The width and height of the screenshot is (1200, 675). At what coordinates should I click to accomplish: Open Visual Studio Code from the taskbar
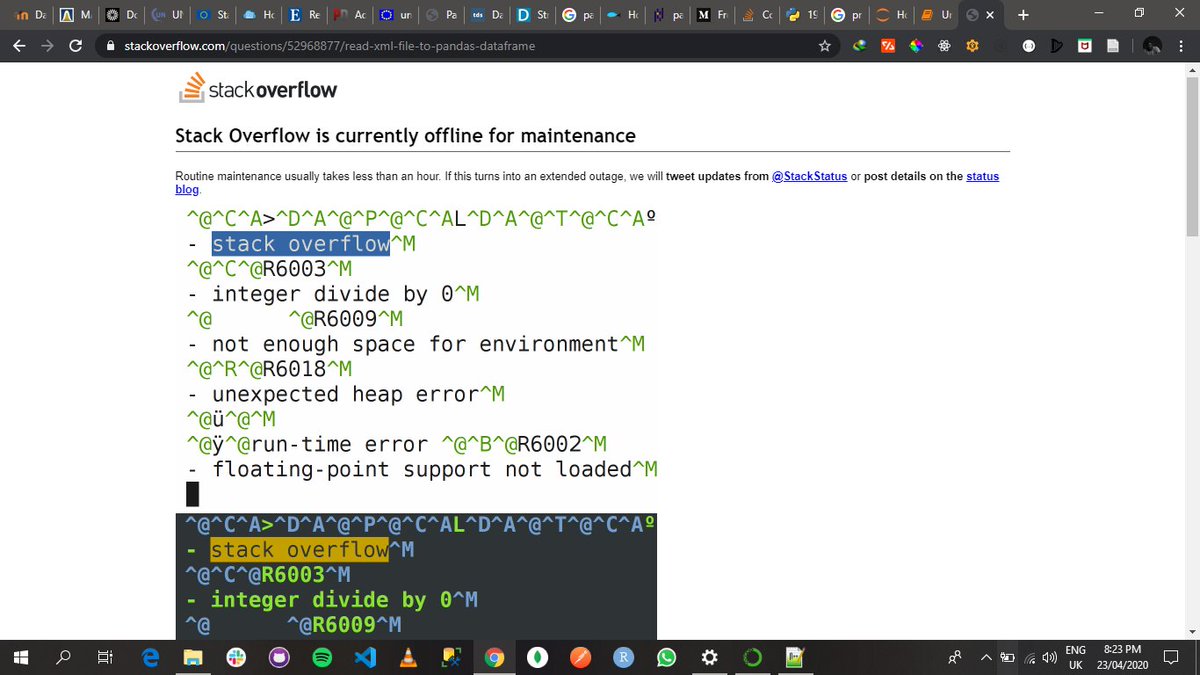pos(365,657)
